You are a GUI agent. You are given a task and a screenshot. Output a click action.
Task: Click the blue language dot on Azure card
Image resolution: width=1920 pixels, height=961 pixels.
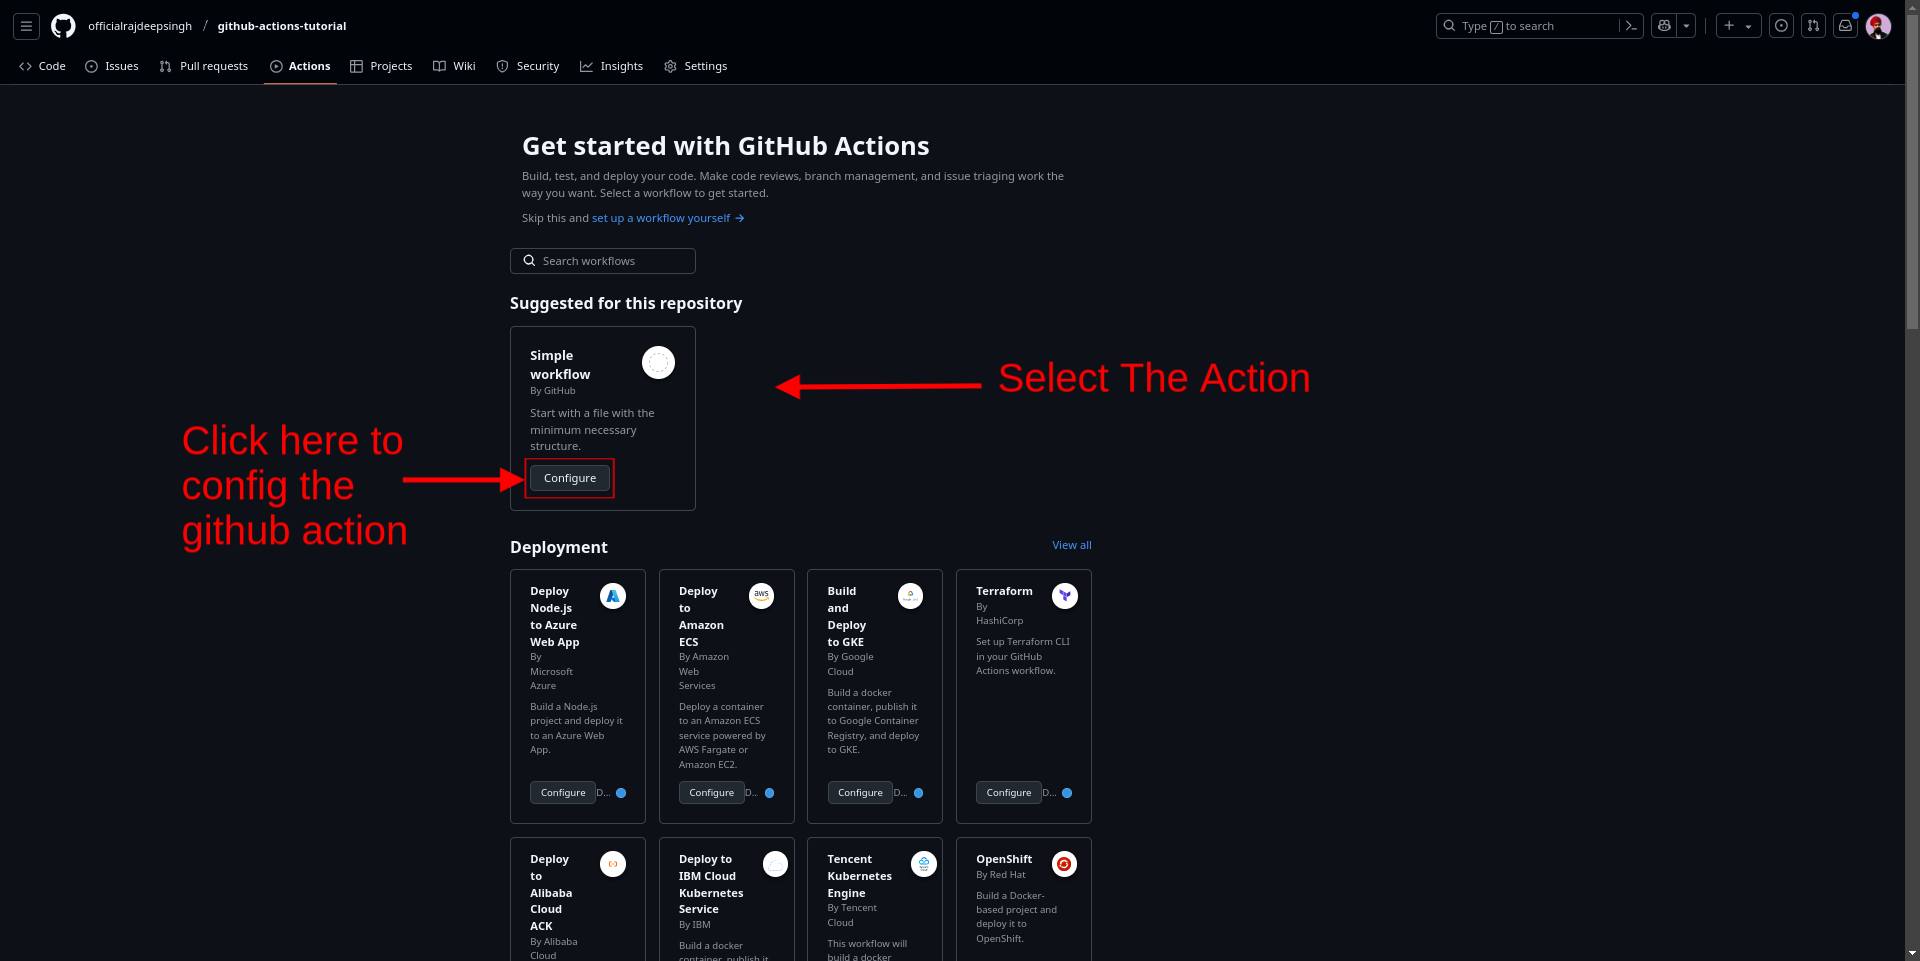coord(621,793)
